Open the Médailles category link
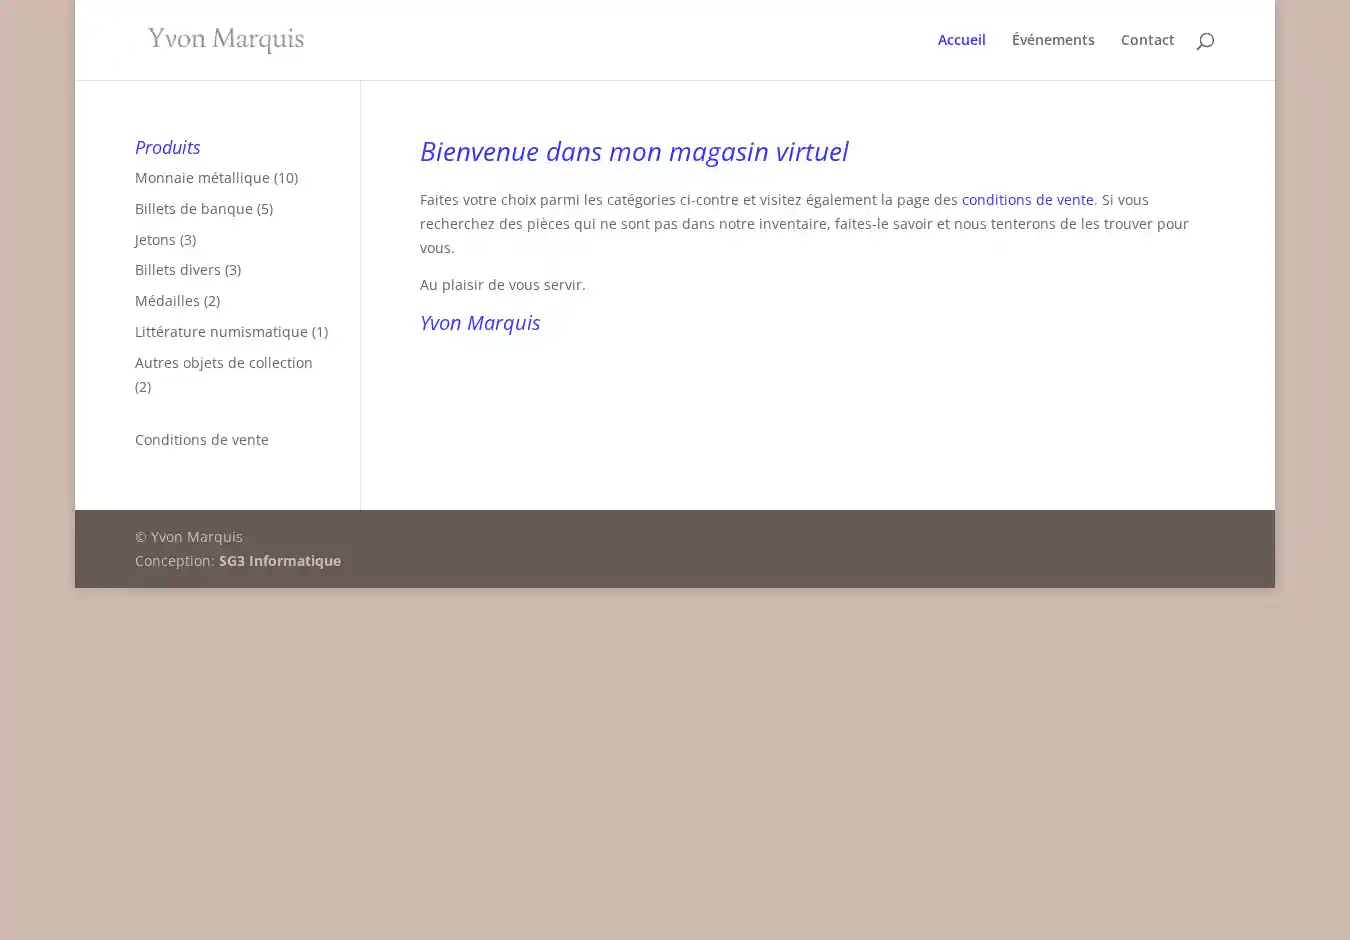This screenshot has height=940, width=1350. tap(167, 301)
